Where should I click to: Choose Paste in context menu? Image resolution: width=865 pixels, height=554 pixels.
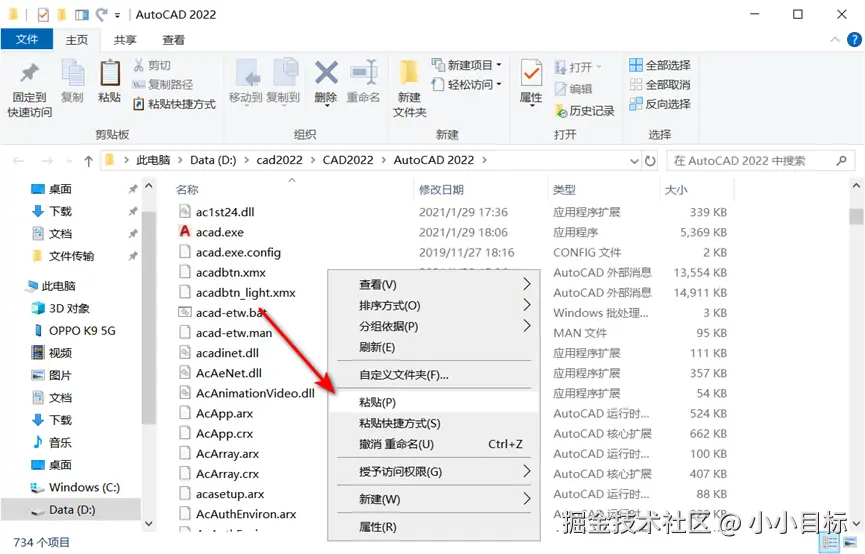tap(434, 402)
